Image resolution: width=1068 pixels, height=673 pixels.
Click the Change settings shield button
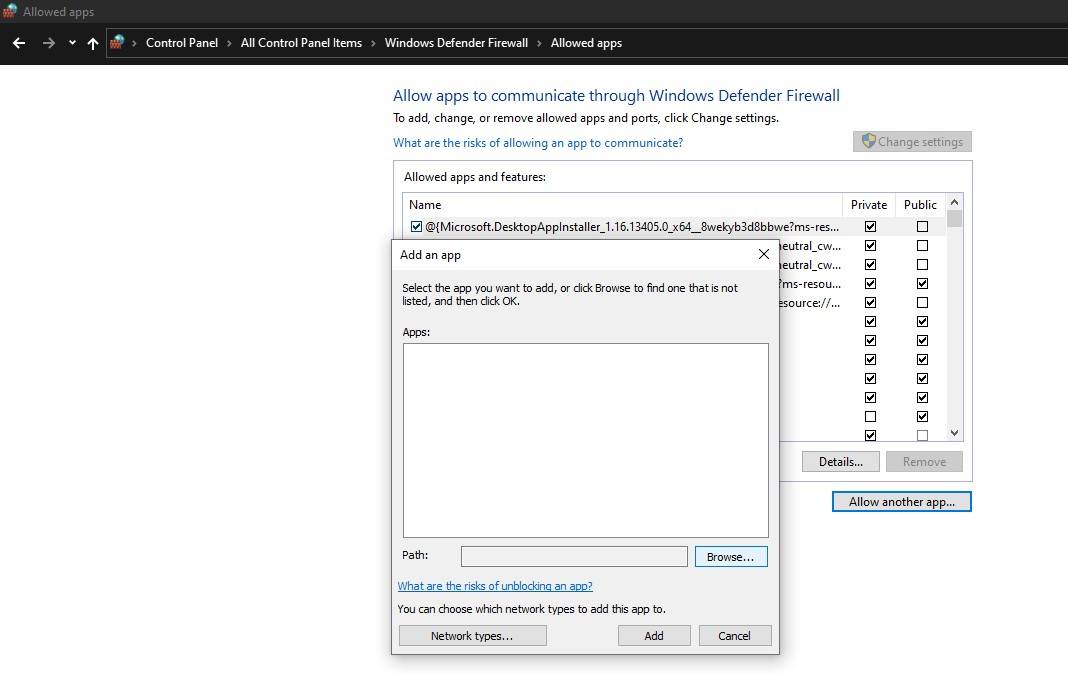pyautogui.click(x=912, y=142)
